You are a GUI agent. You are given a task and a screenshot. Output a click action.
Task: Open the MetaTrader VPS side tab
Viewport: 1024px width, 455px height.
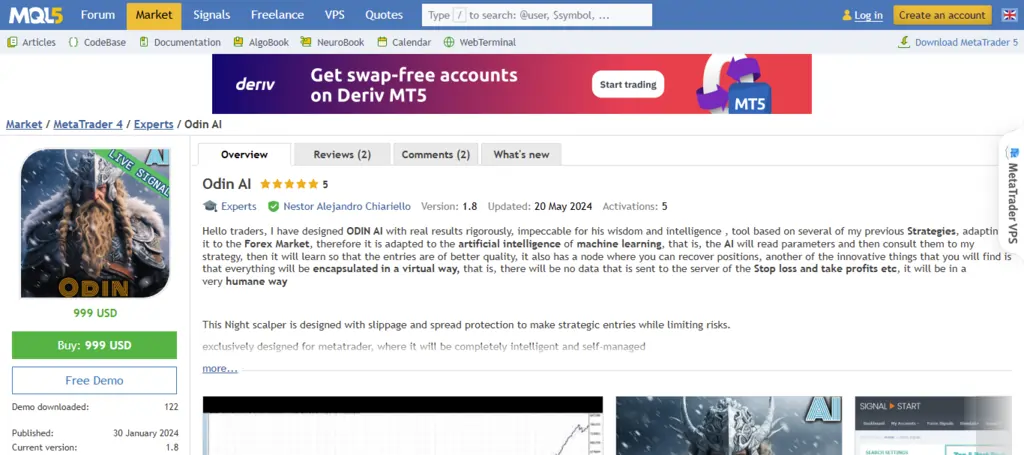(x=1013, y=196)
